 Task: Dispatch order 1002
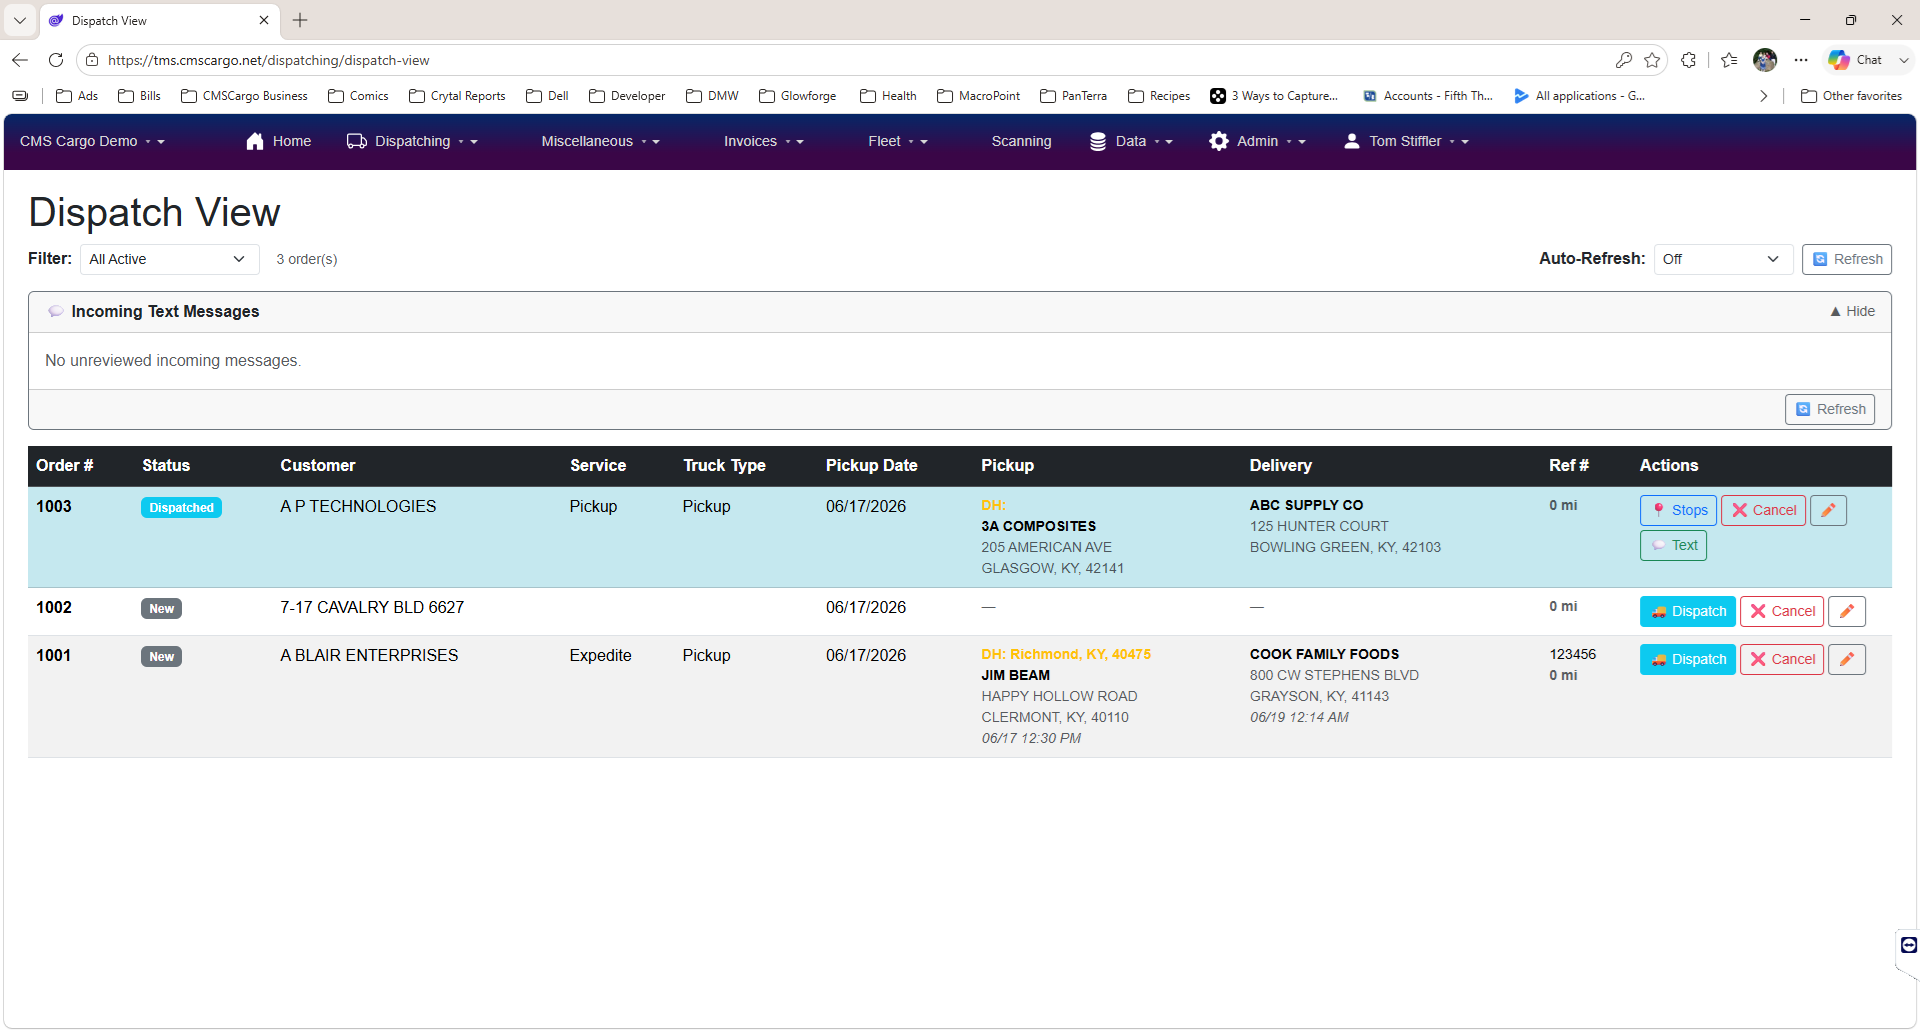click(x=1688, y=611)
